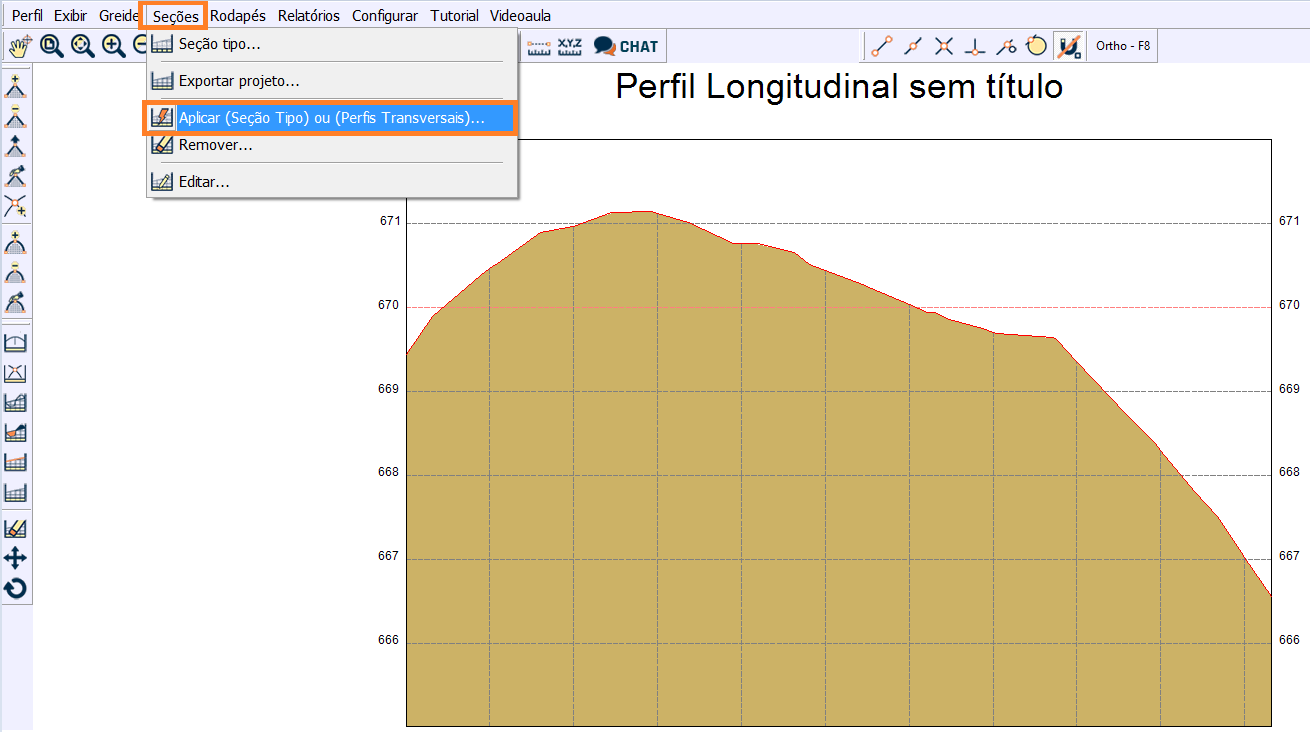Toggle the highlighted snap override icon
The image size is (1310, 732).
pyautogui.click(x=1068, y=45)
